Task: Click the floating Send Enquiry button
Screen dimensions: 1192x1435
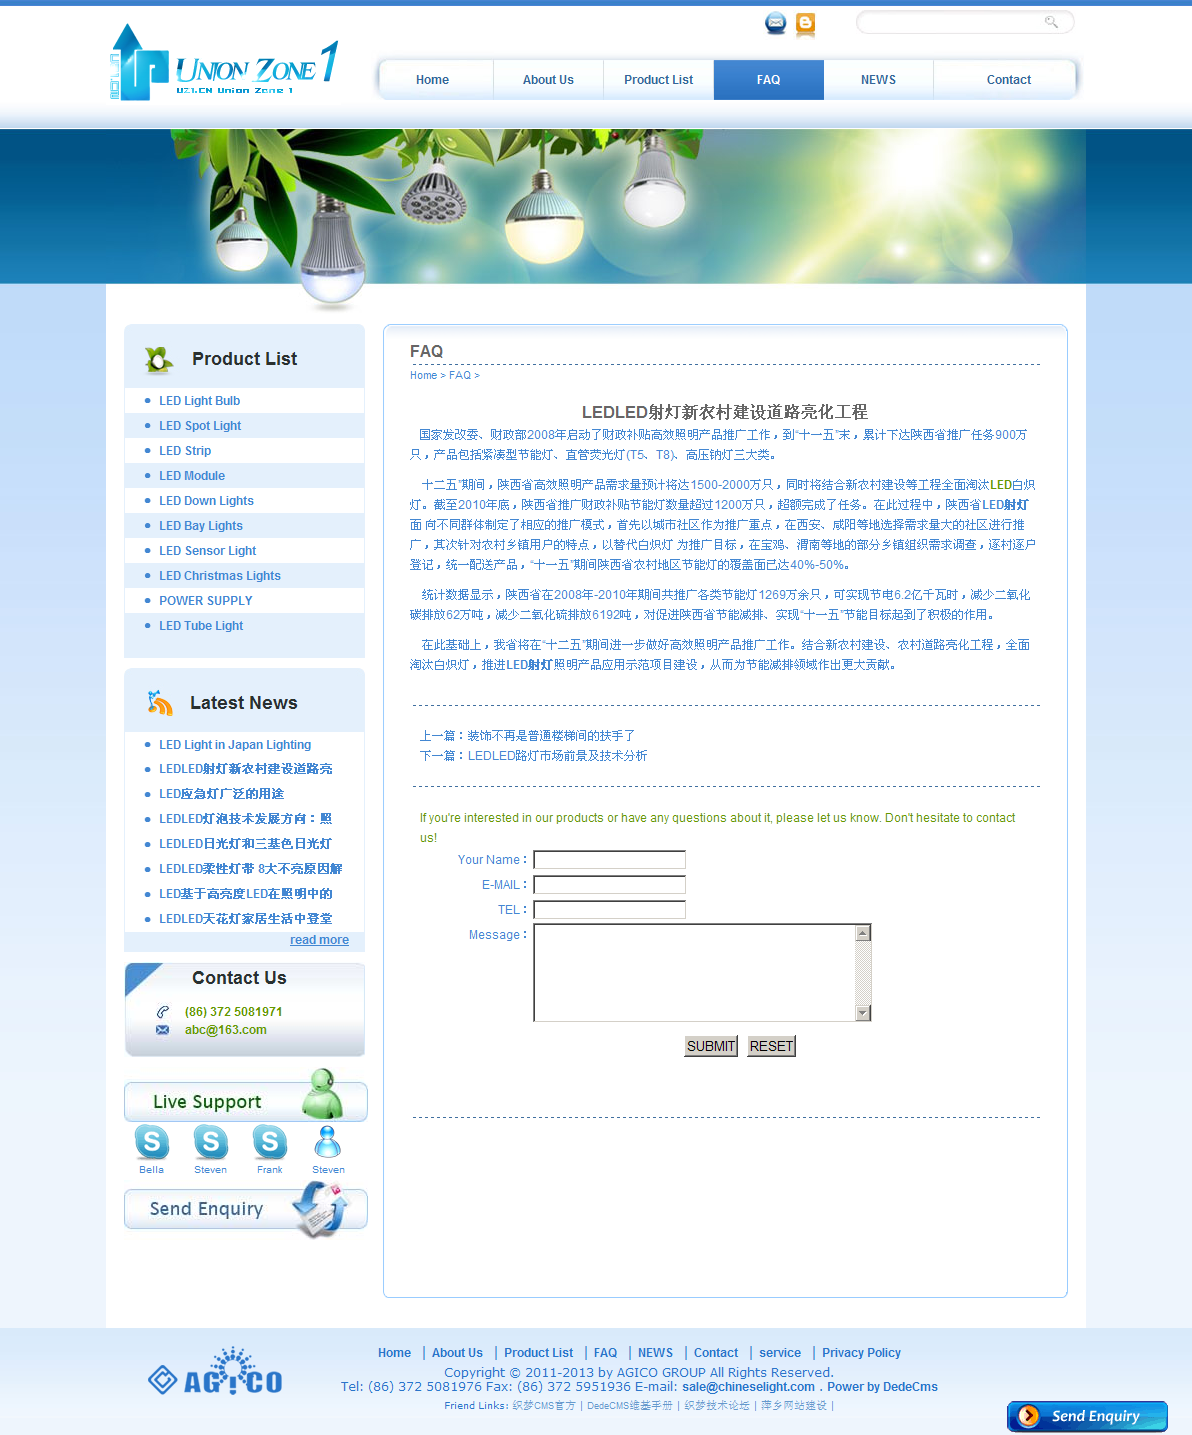Action: click(1087, 1416)
